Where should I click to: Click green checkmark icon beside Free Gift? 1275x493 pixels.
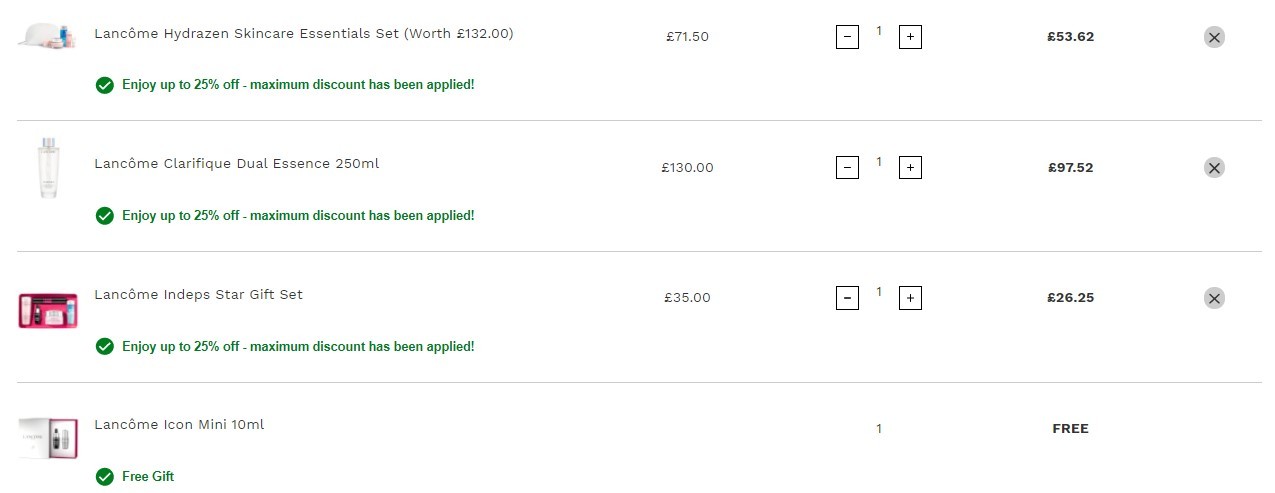[104, 476]
